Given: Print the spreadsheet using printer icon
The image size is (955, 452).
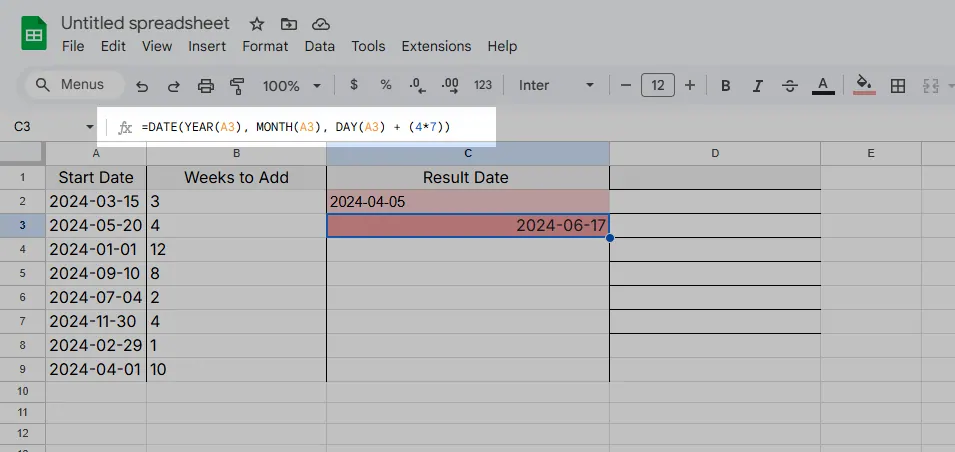Looking at the screenshot, I should (206, 86).
